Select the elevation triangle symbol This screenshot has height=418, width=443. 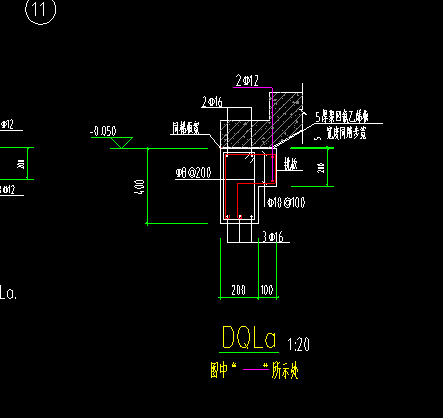(x=122, y=143)
